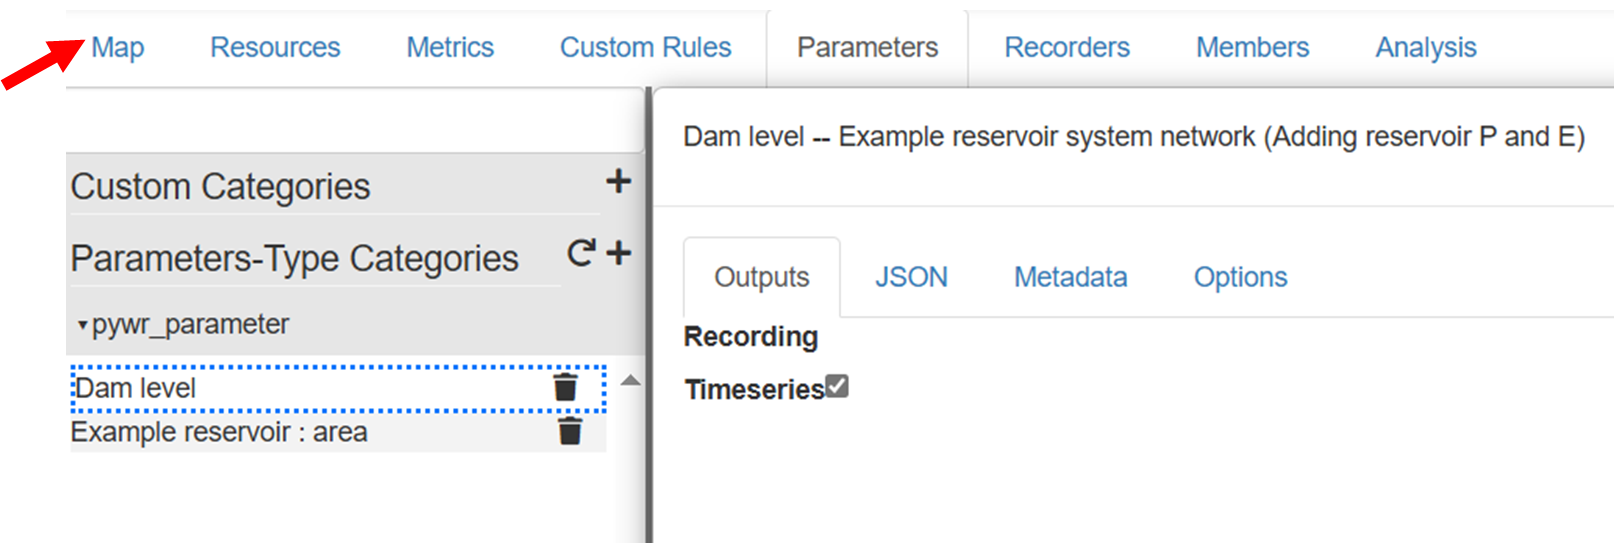The image size is (1614, 543).
Task: Collapse the pywr_parameter group
Action: pos(83,325)
